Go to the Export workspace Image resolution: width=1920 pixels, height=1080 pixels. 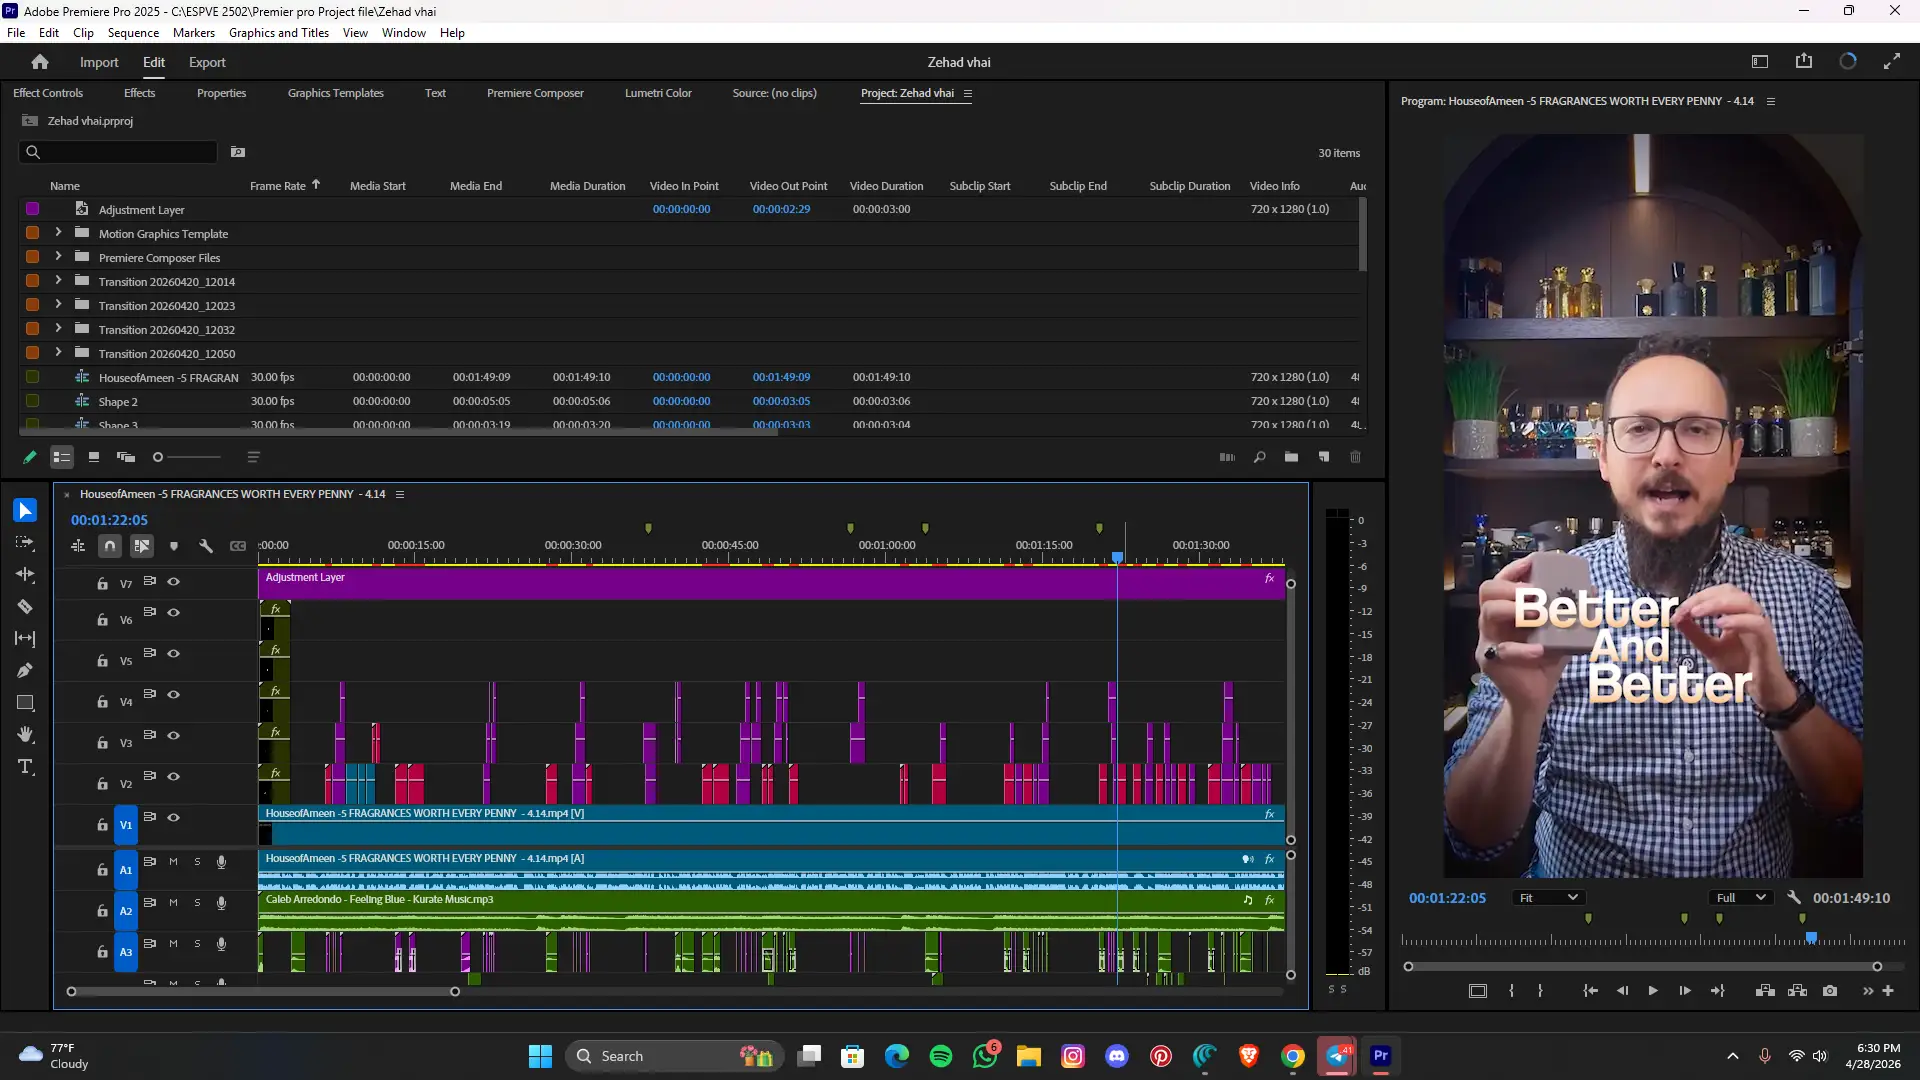(207, 62)
